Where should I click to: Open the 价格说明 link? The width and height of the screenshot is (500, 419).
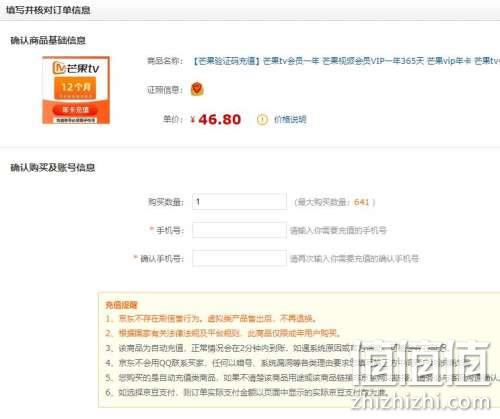(290, 119)
